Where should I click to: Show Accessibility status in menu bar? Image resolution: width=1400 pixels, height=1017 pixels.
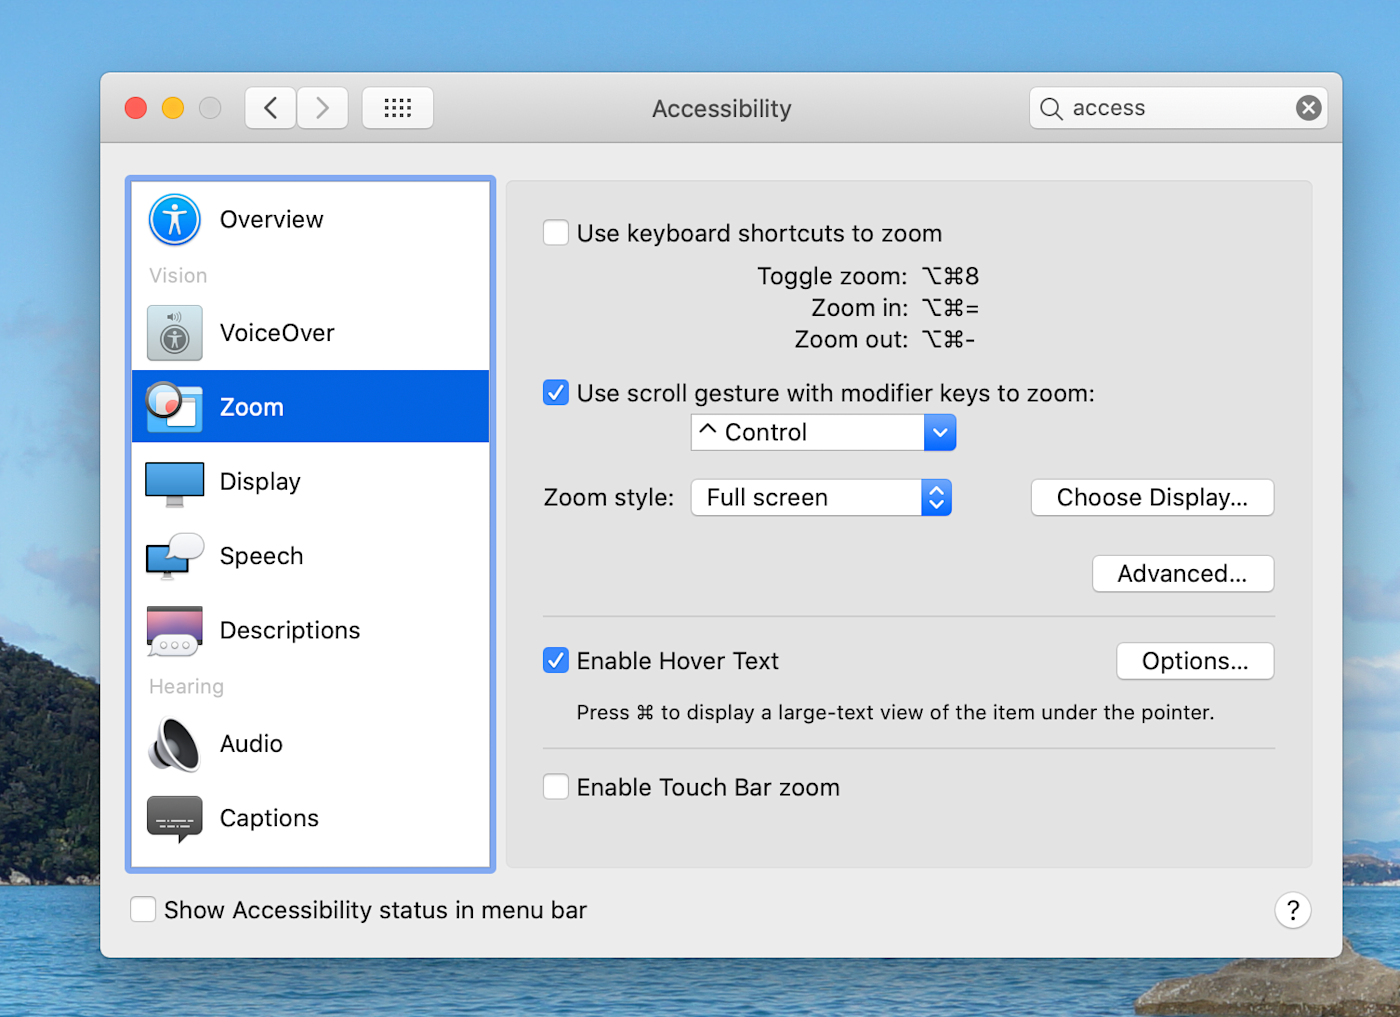click(143, 909)
